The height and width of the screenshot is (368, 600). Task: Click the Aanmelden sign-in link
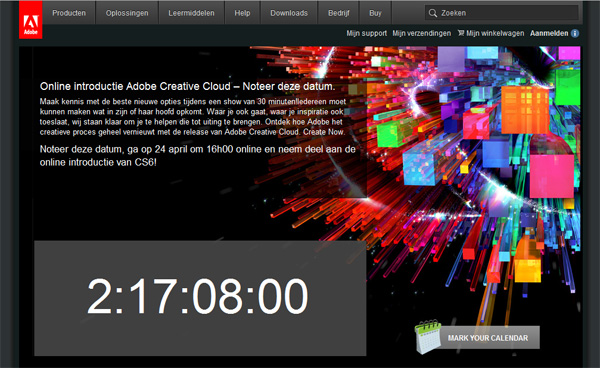point(549,33)
